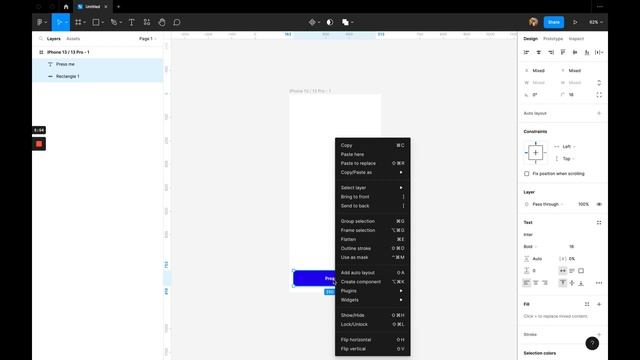Add a stroke with plus icon
The height and width of the screenshot is (360, 640).
click(x=599, y=334)
